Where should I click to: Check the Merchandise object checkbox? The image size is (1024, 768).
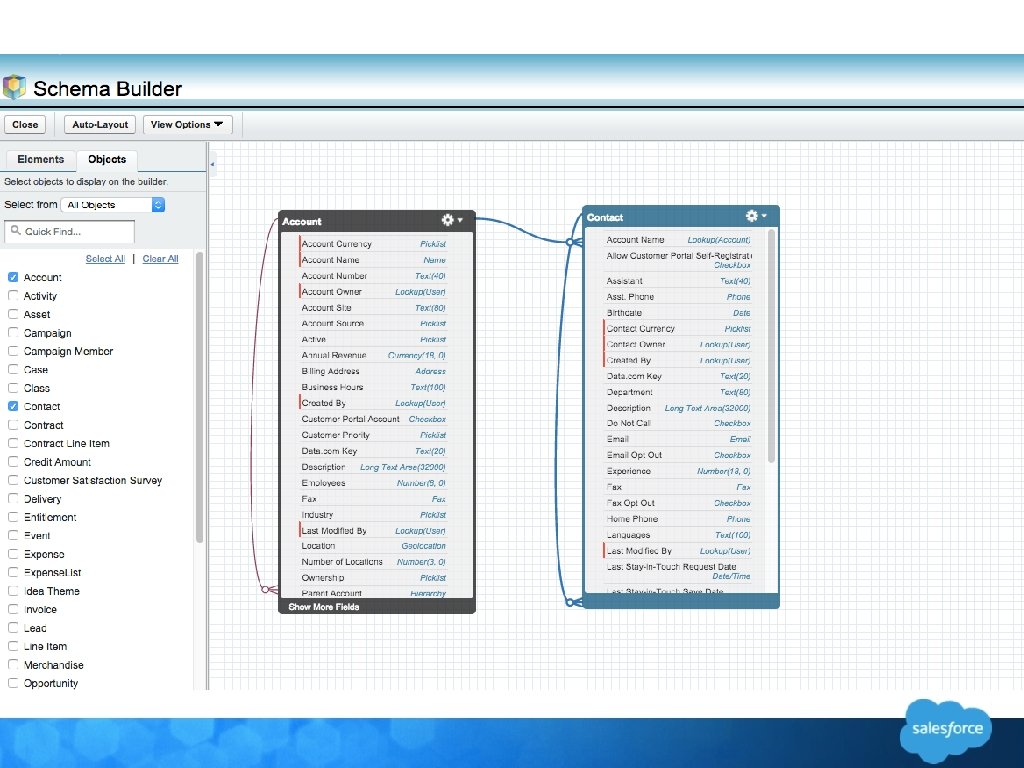[13, 664]
